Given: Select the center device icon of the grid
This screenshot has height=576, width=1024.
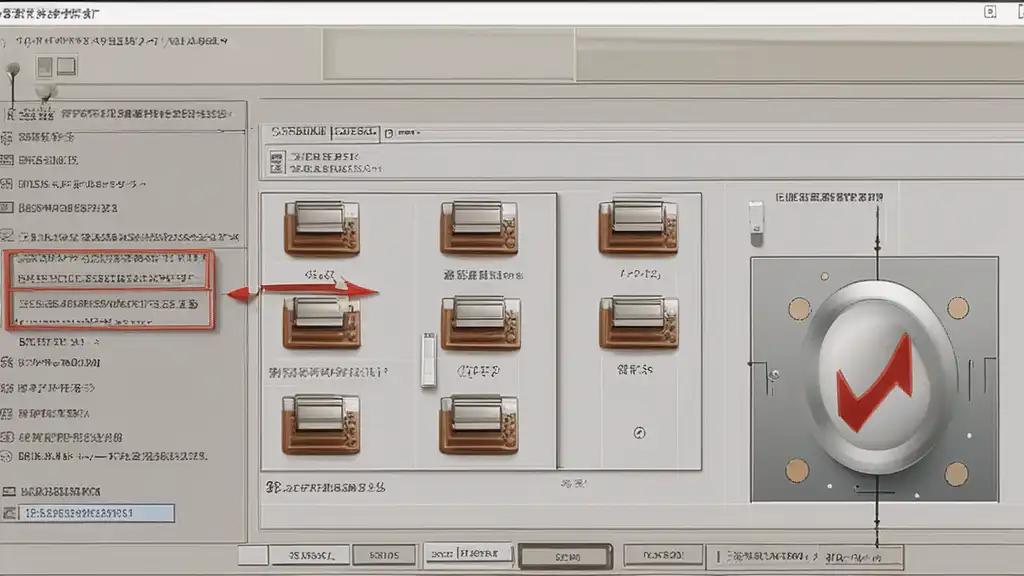Looking at the screenshot, I should click(x=481, y=323).
